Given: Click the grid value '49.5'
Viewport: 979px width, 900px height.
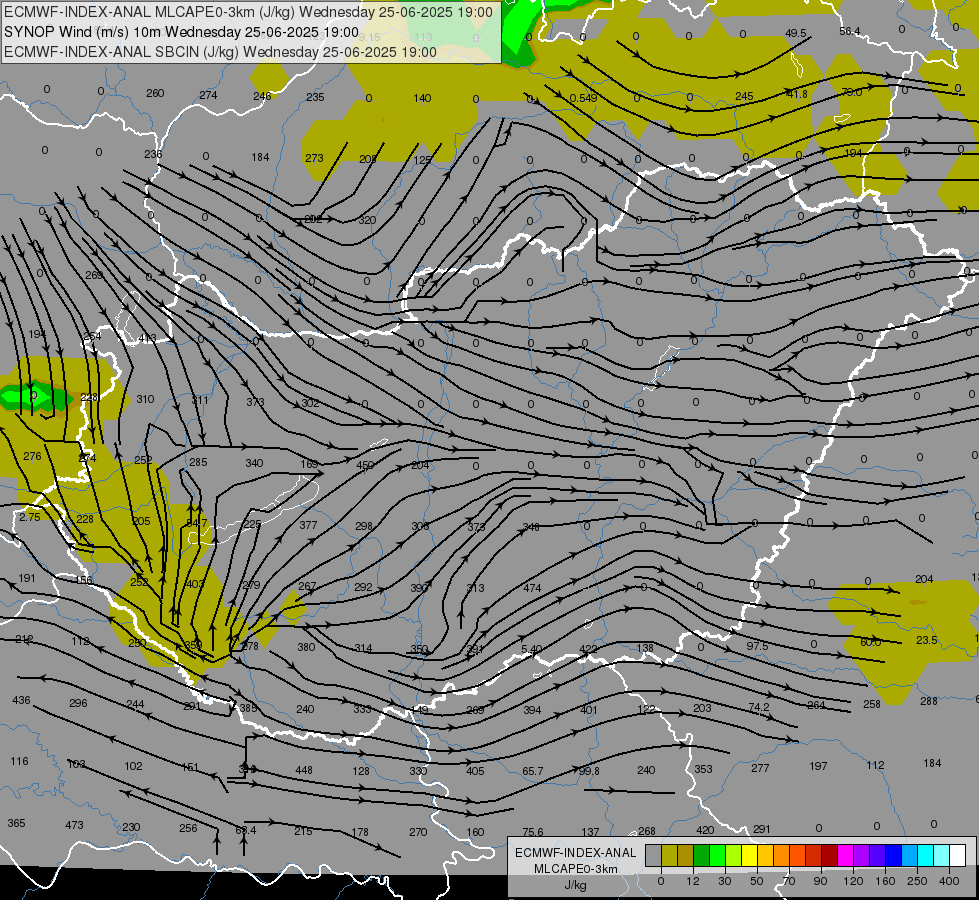Looking at the screenshot, I should tap(796, 33).
